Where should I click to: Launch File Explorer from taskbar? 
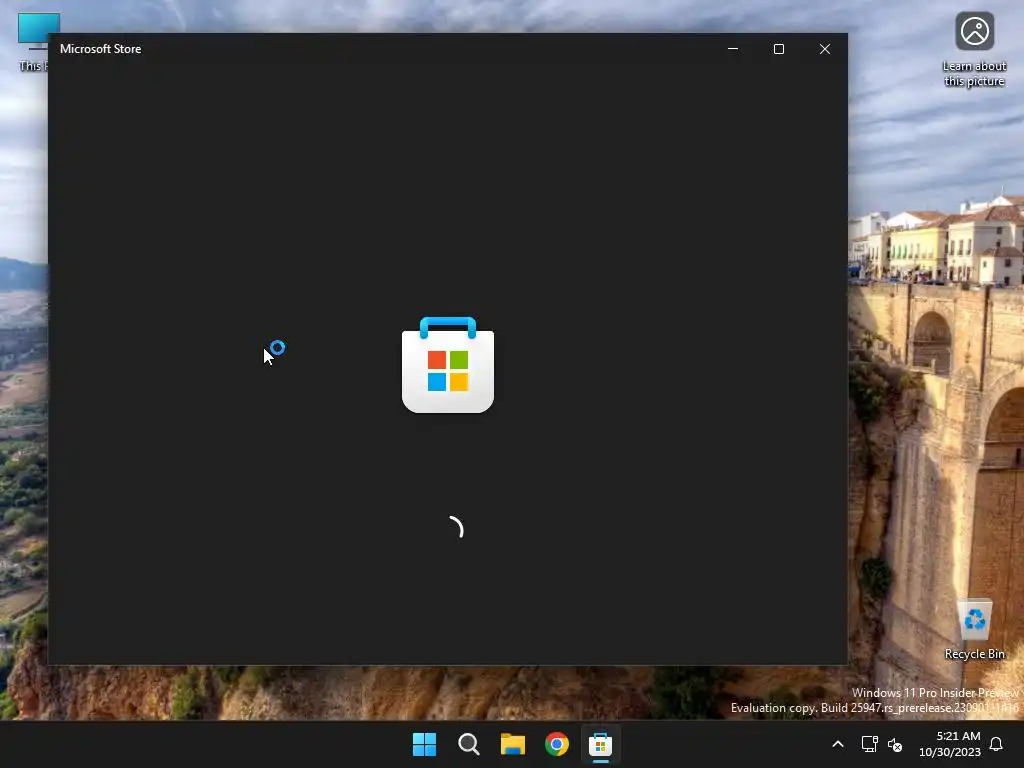tap(513, 744)
